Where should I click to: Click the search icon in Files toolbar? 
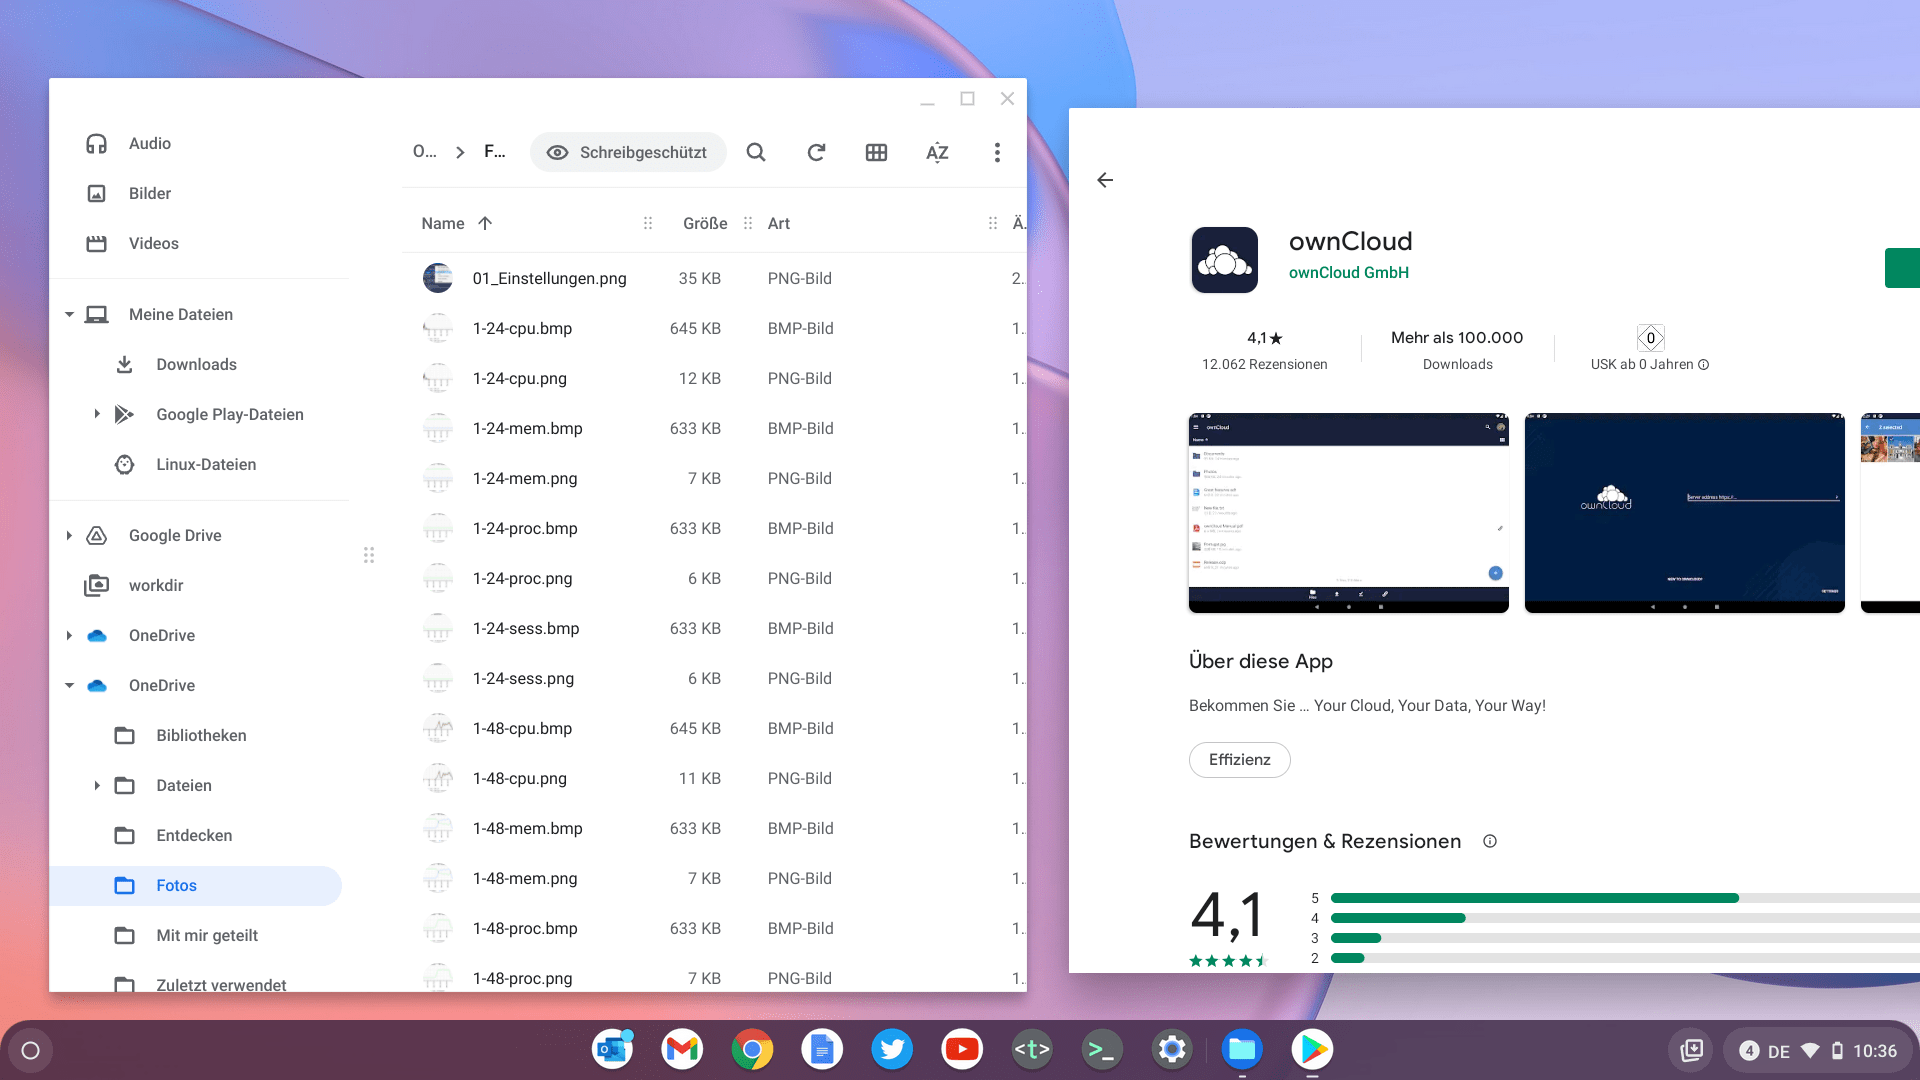click(x=756, y=152)
